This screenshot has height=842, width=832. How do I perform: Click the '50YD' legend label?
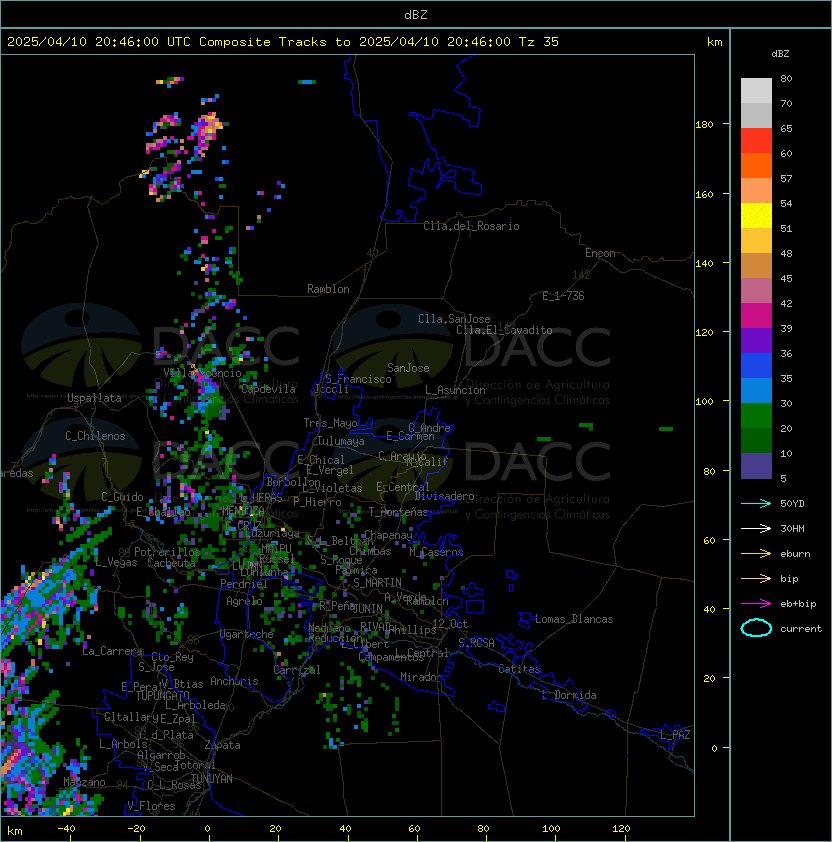[x=792, y=504]
